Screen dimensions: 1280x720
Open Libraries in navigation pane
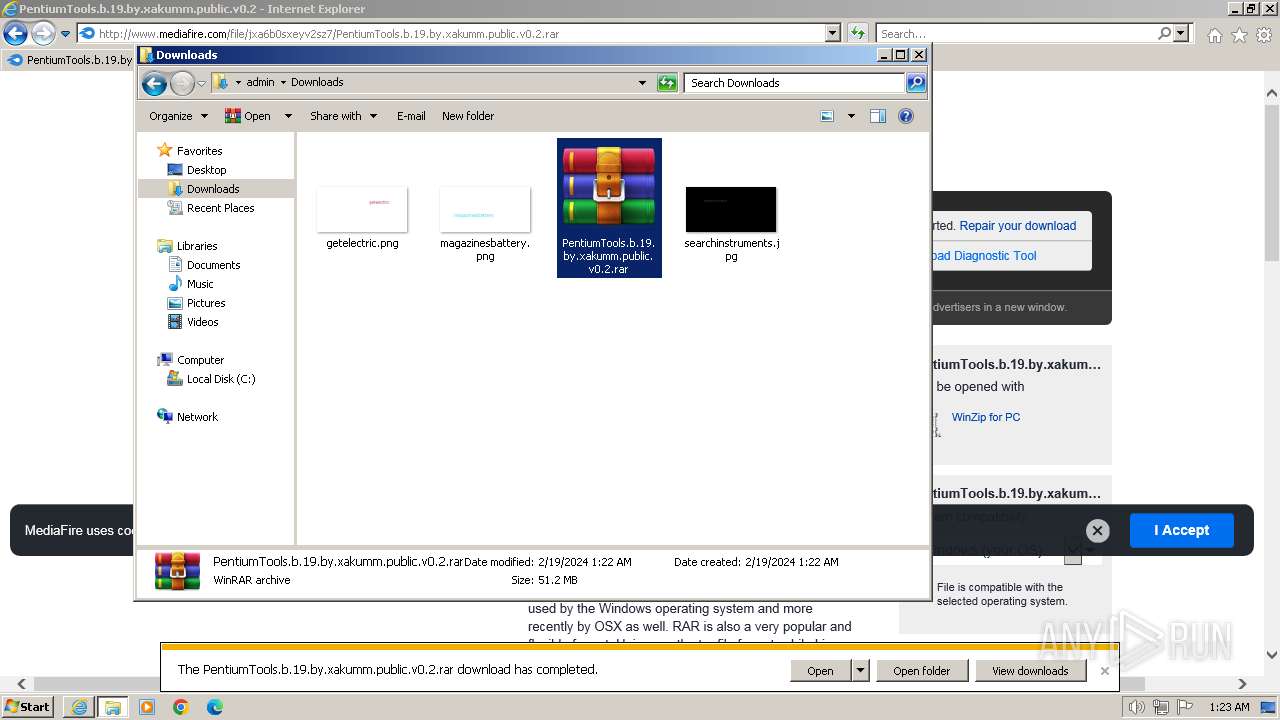click(197, 246)
